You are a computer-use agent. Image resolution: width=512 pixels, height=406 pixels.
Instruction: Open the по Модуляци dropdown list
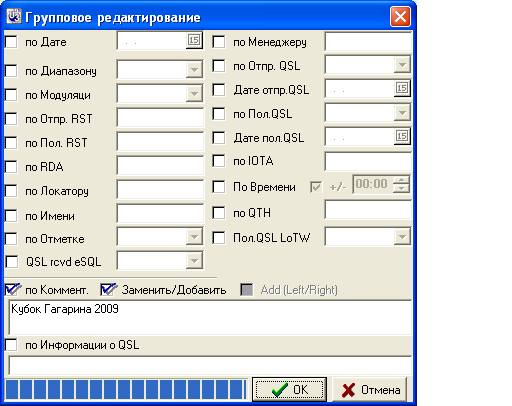(x=194, y=94)
